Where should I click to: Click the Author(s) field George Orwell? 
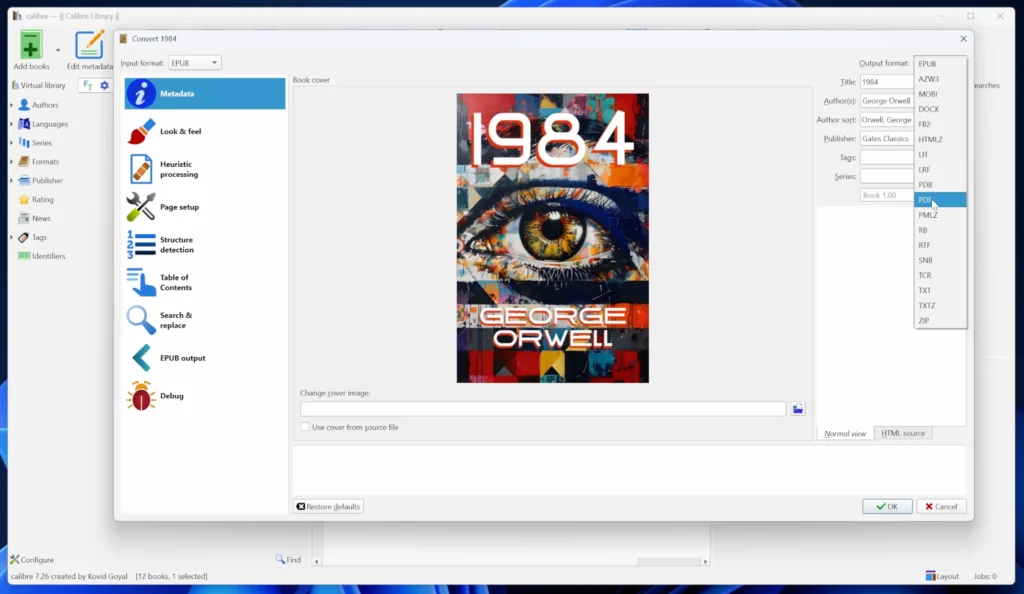(x=886, y=101)
